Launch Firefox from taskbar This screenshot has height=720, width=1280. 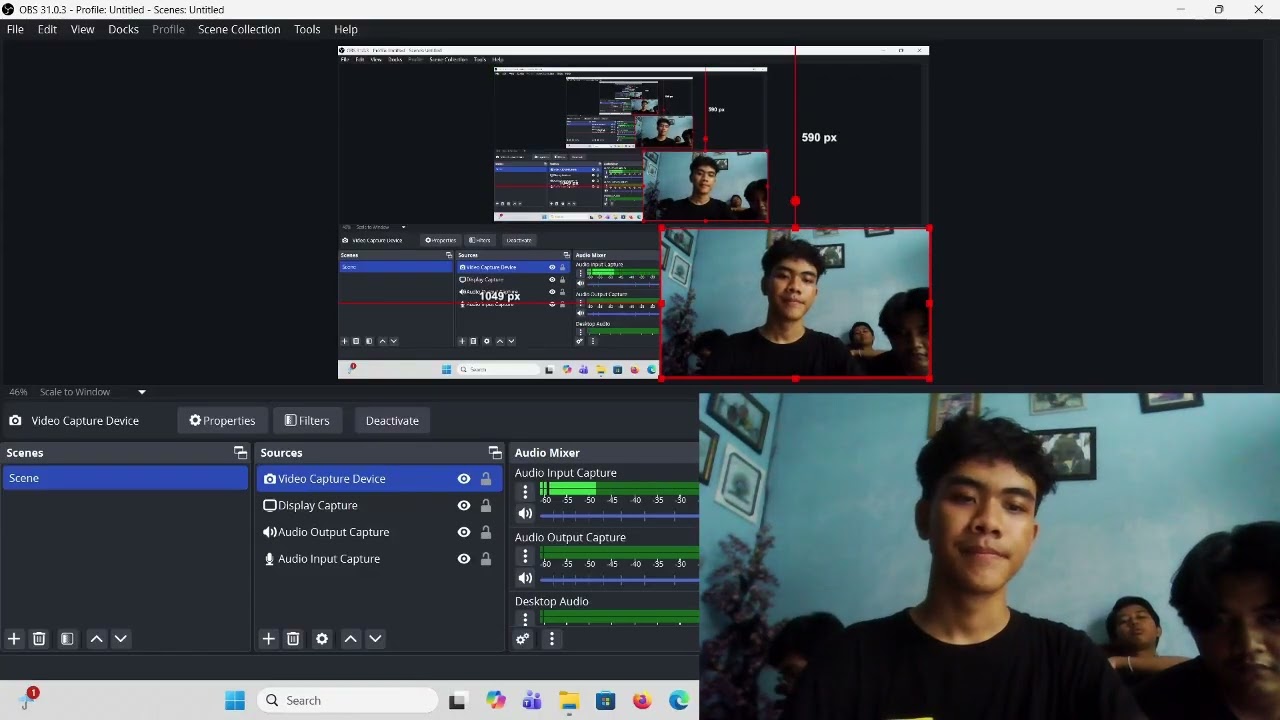coord(642,700)
